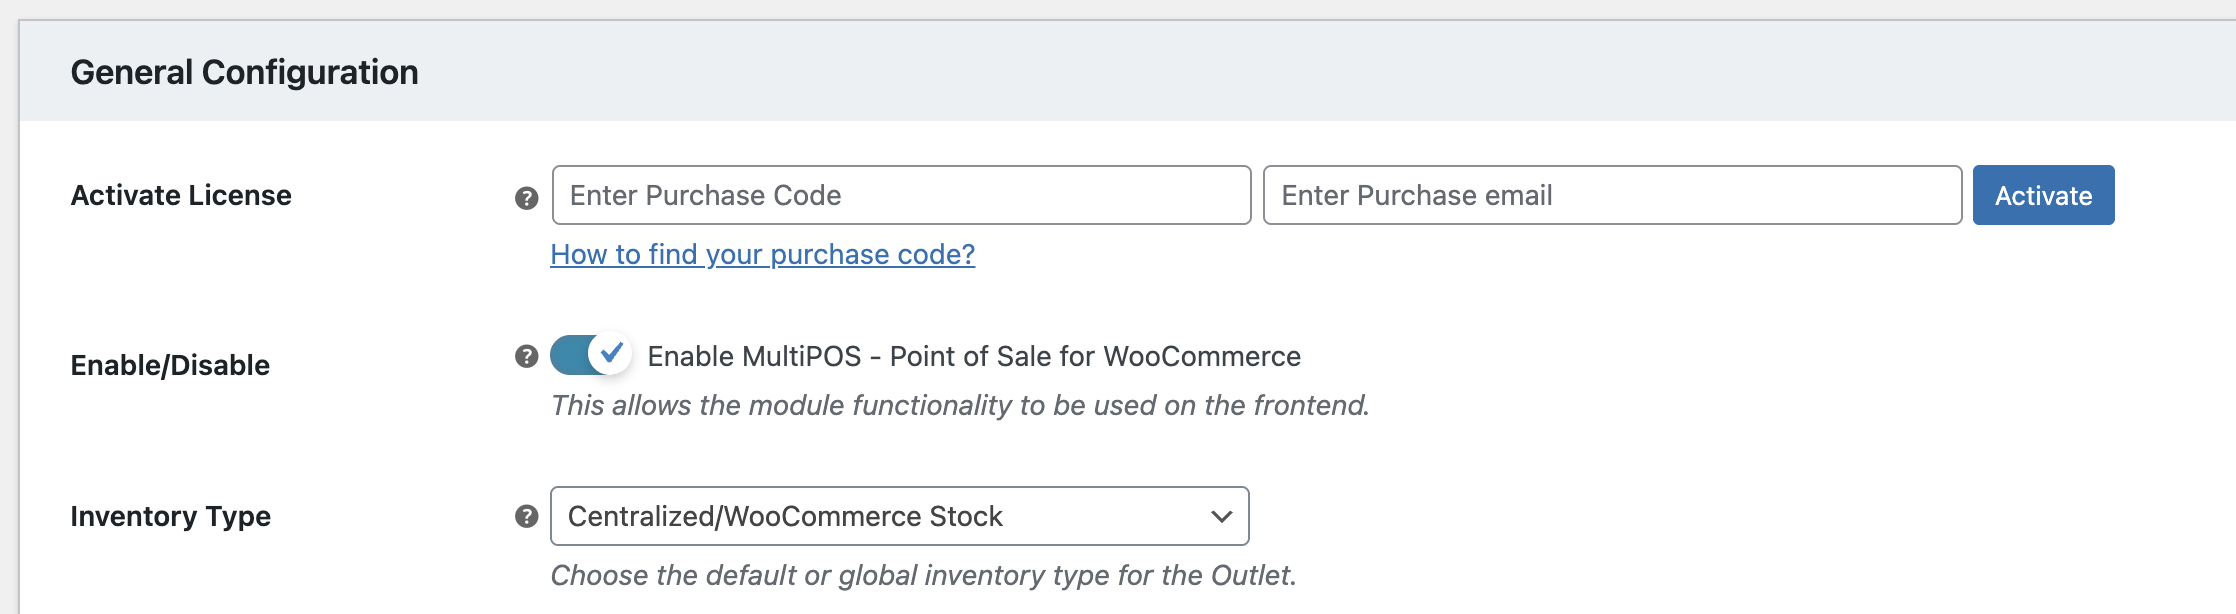
Task: Click the Inventory Type row label
Action: click(x=170, y=516)
